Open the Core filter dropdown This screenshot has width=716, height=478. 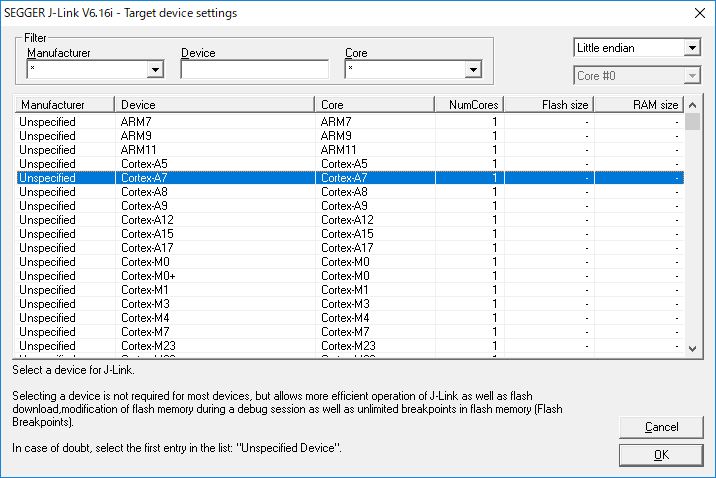[473, 70]
